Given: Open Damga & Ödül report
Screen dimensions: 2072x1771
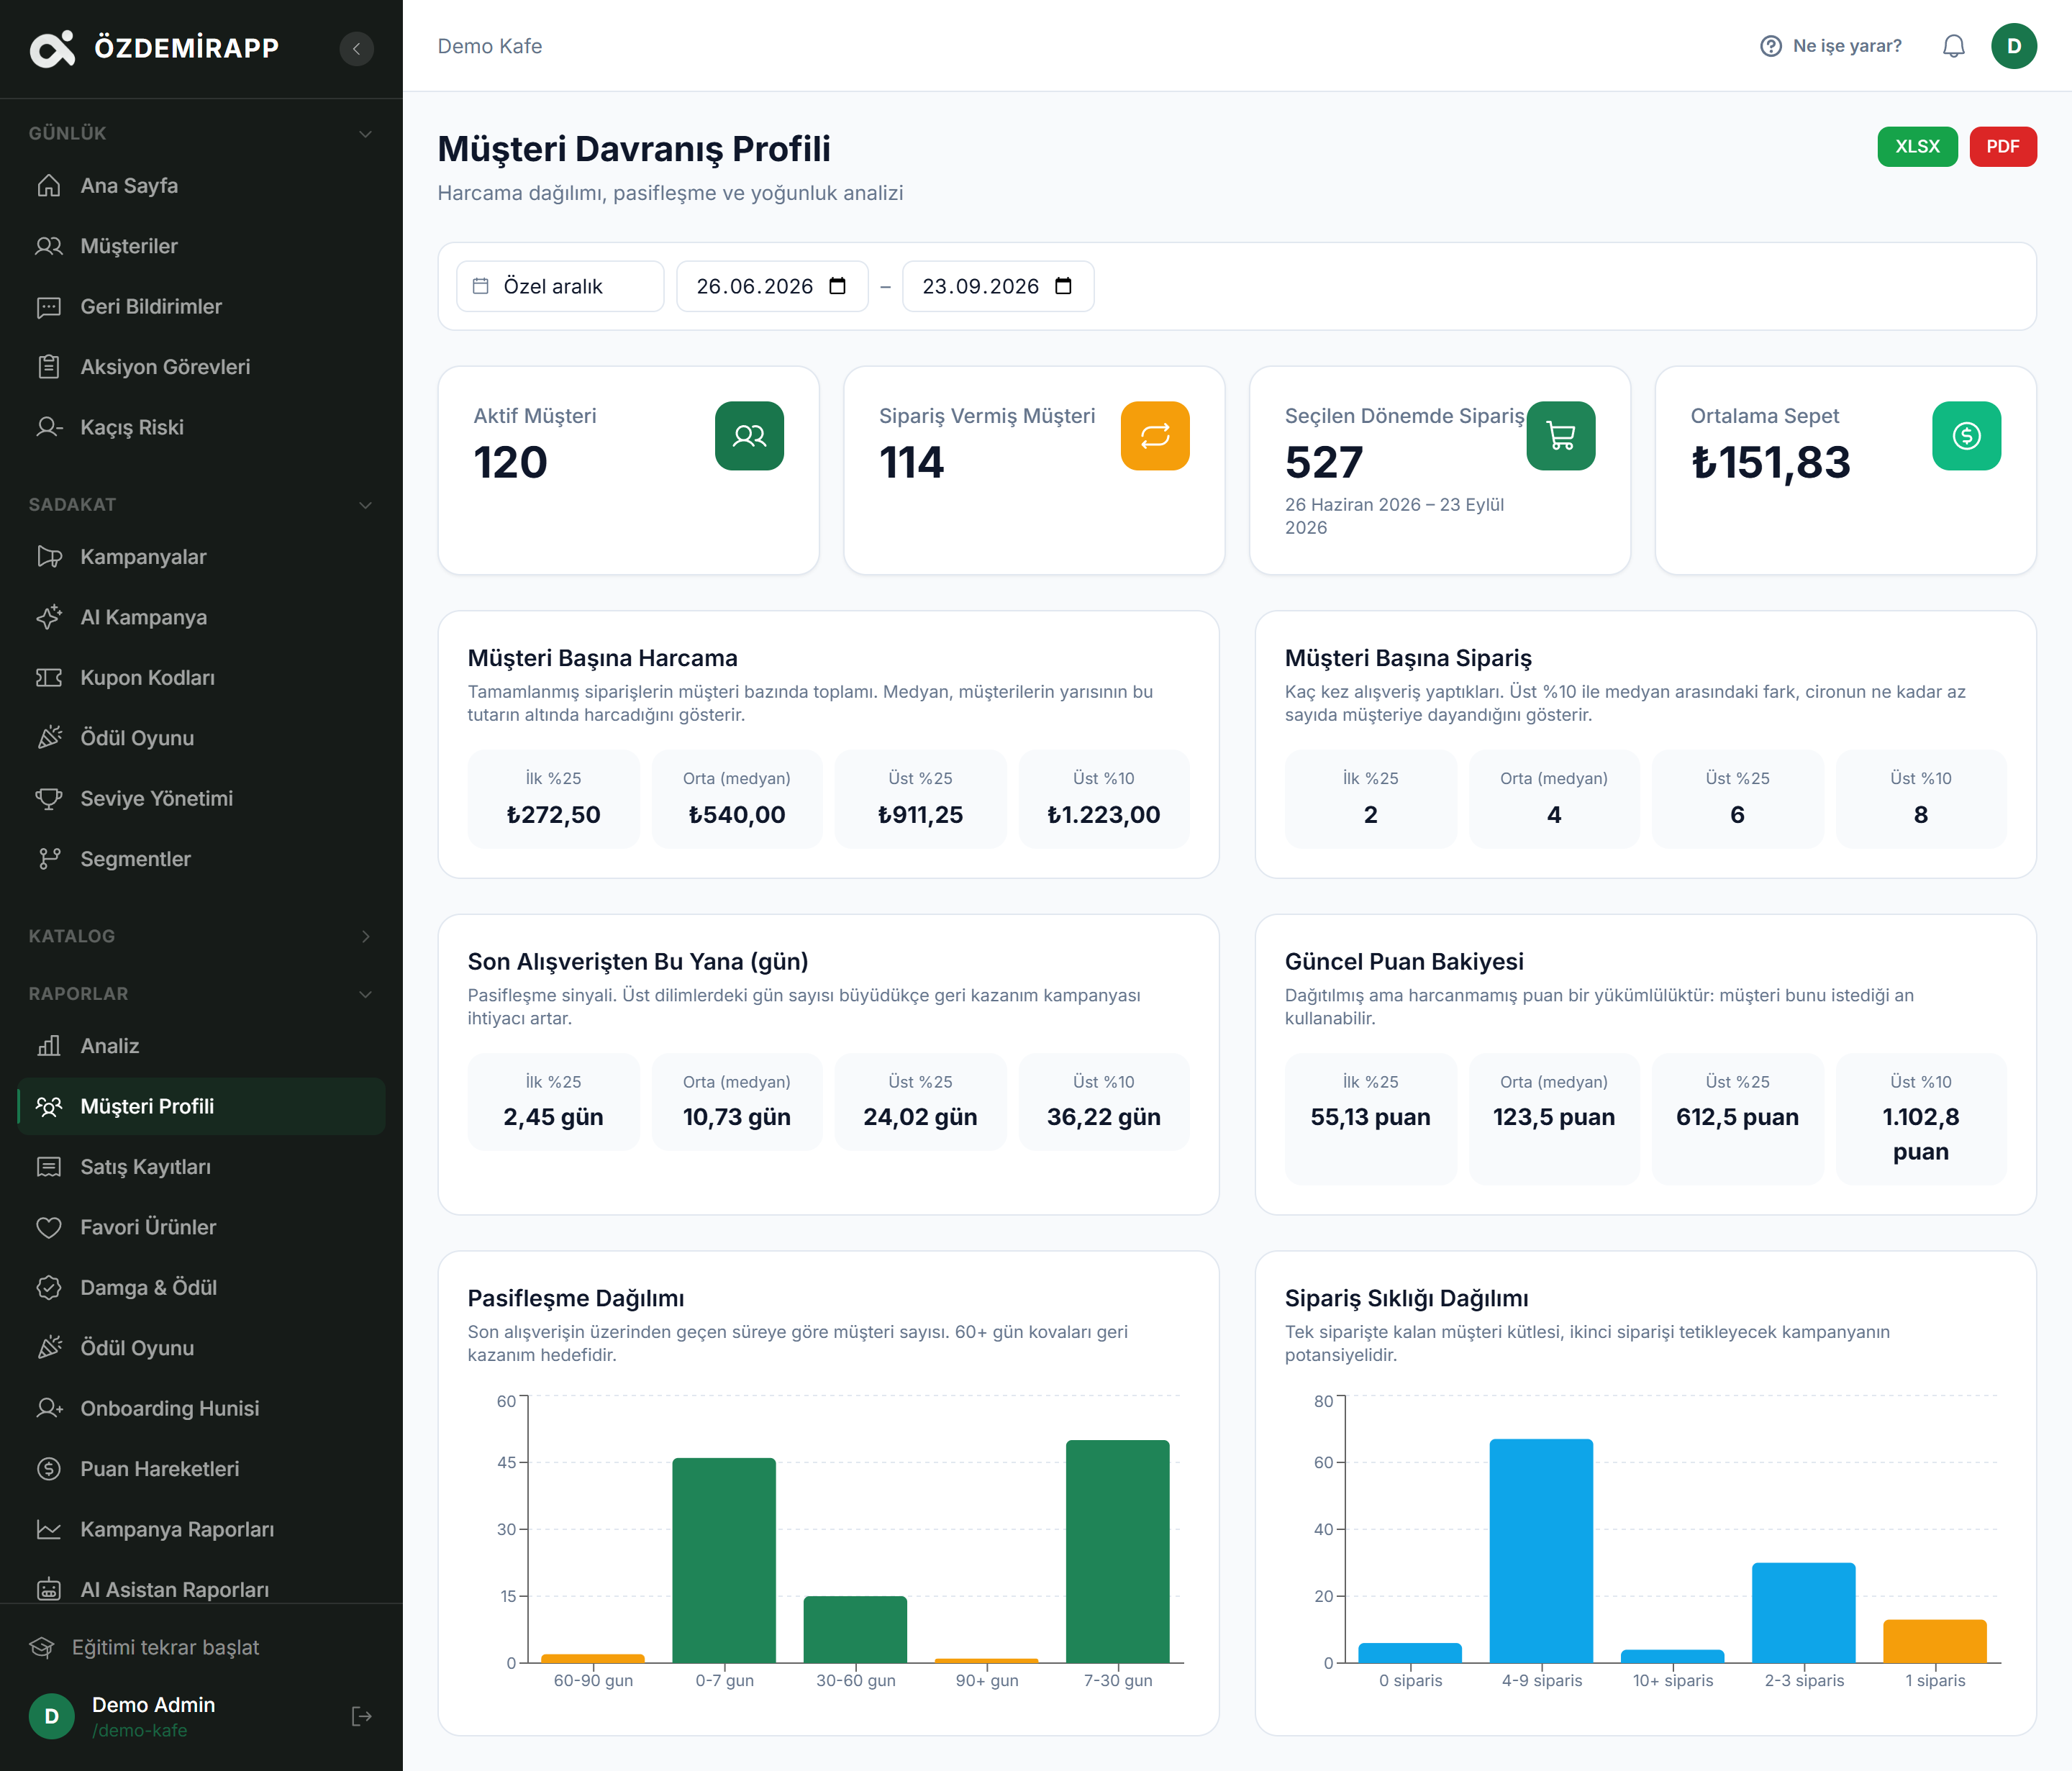Looking at the screenshot, I should tap(201, 1288).
